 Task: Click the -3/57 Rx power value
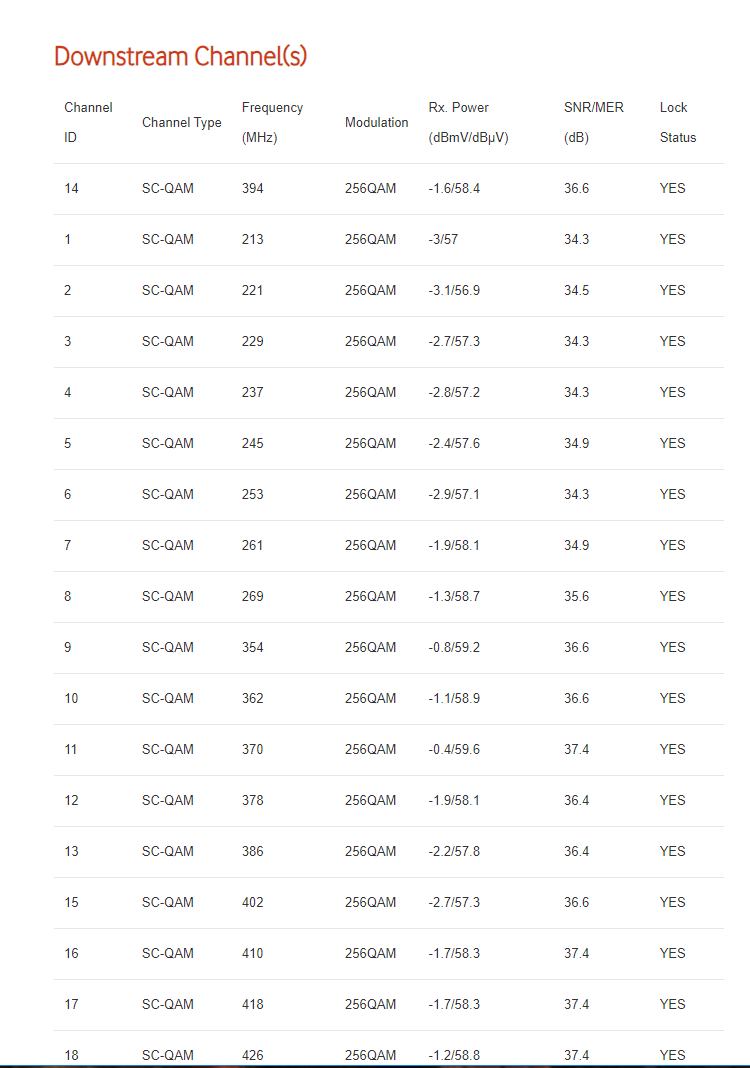point(443,240)
